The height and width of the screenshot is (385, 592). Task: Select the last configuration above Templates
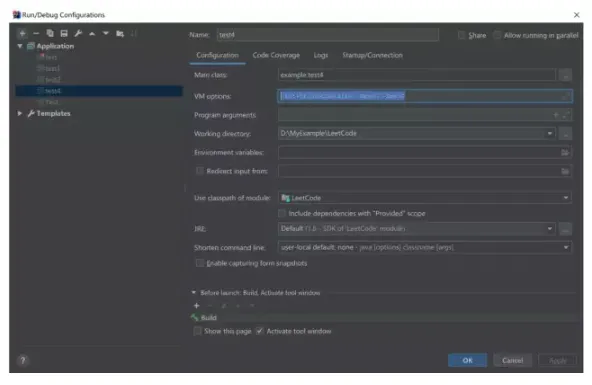coord(99,102)
